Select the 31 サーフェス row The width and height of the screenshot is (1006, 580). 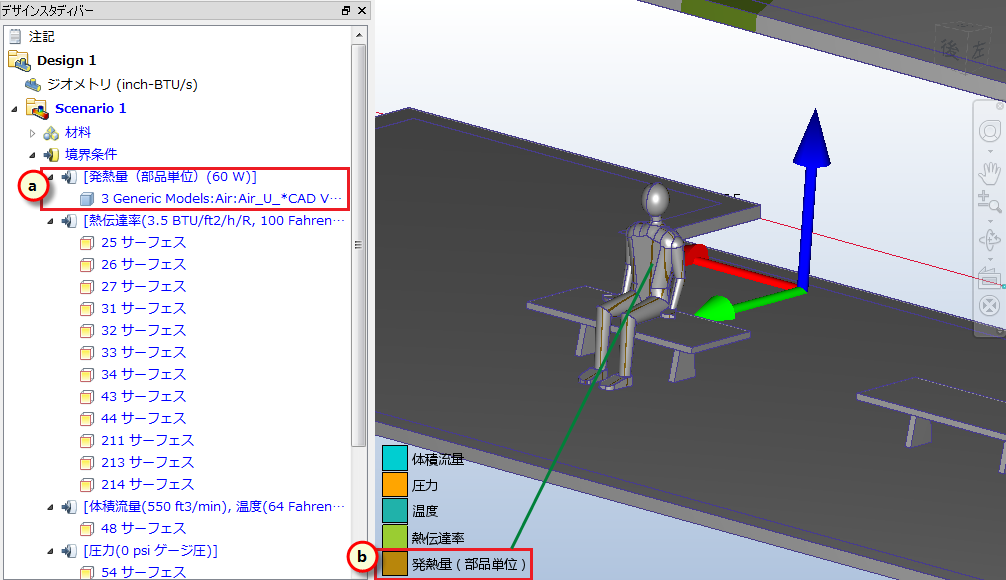coord(133,309)
